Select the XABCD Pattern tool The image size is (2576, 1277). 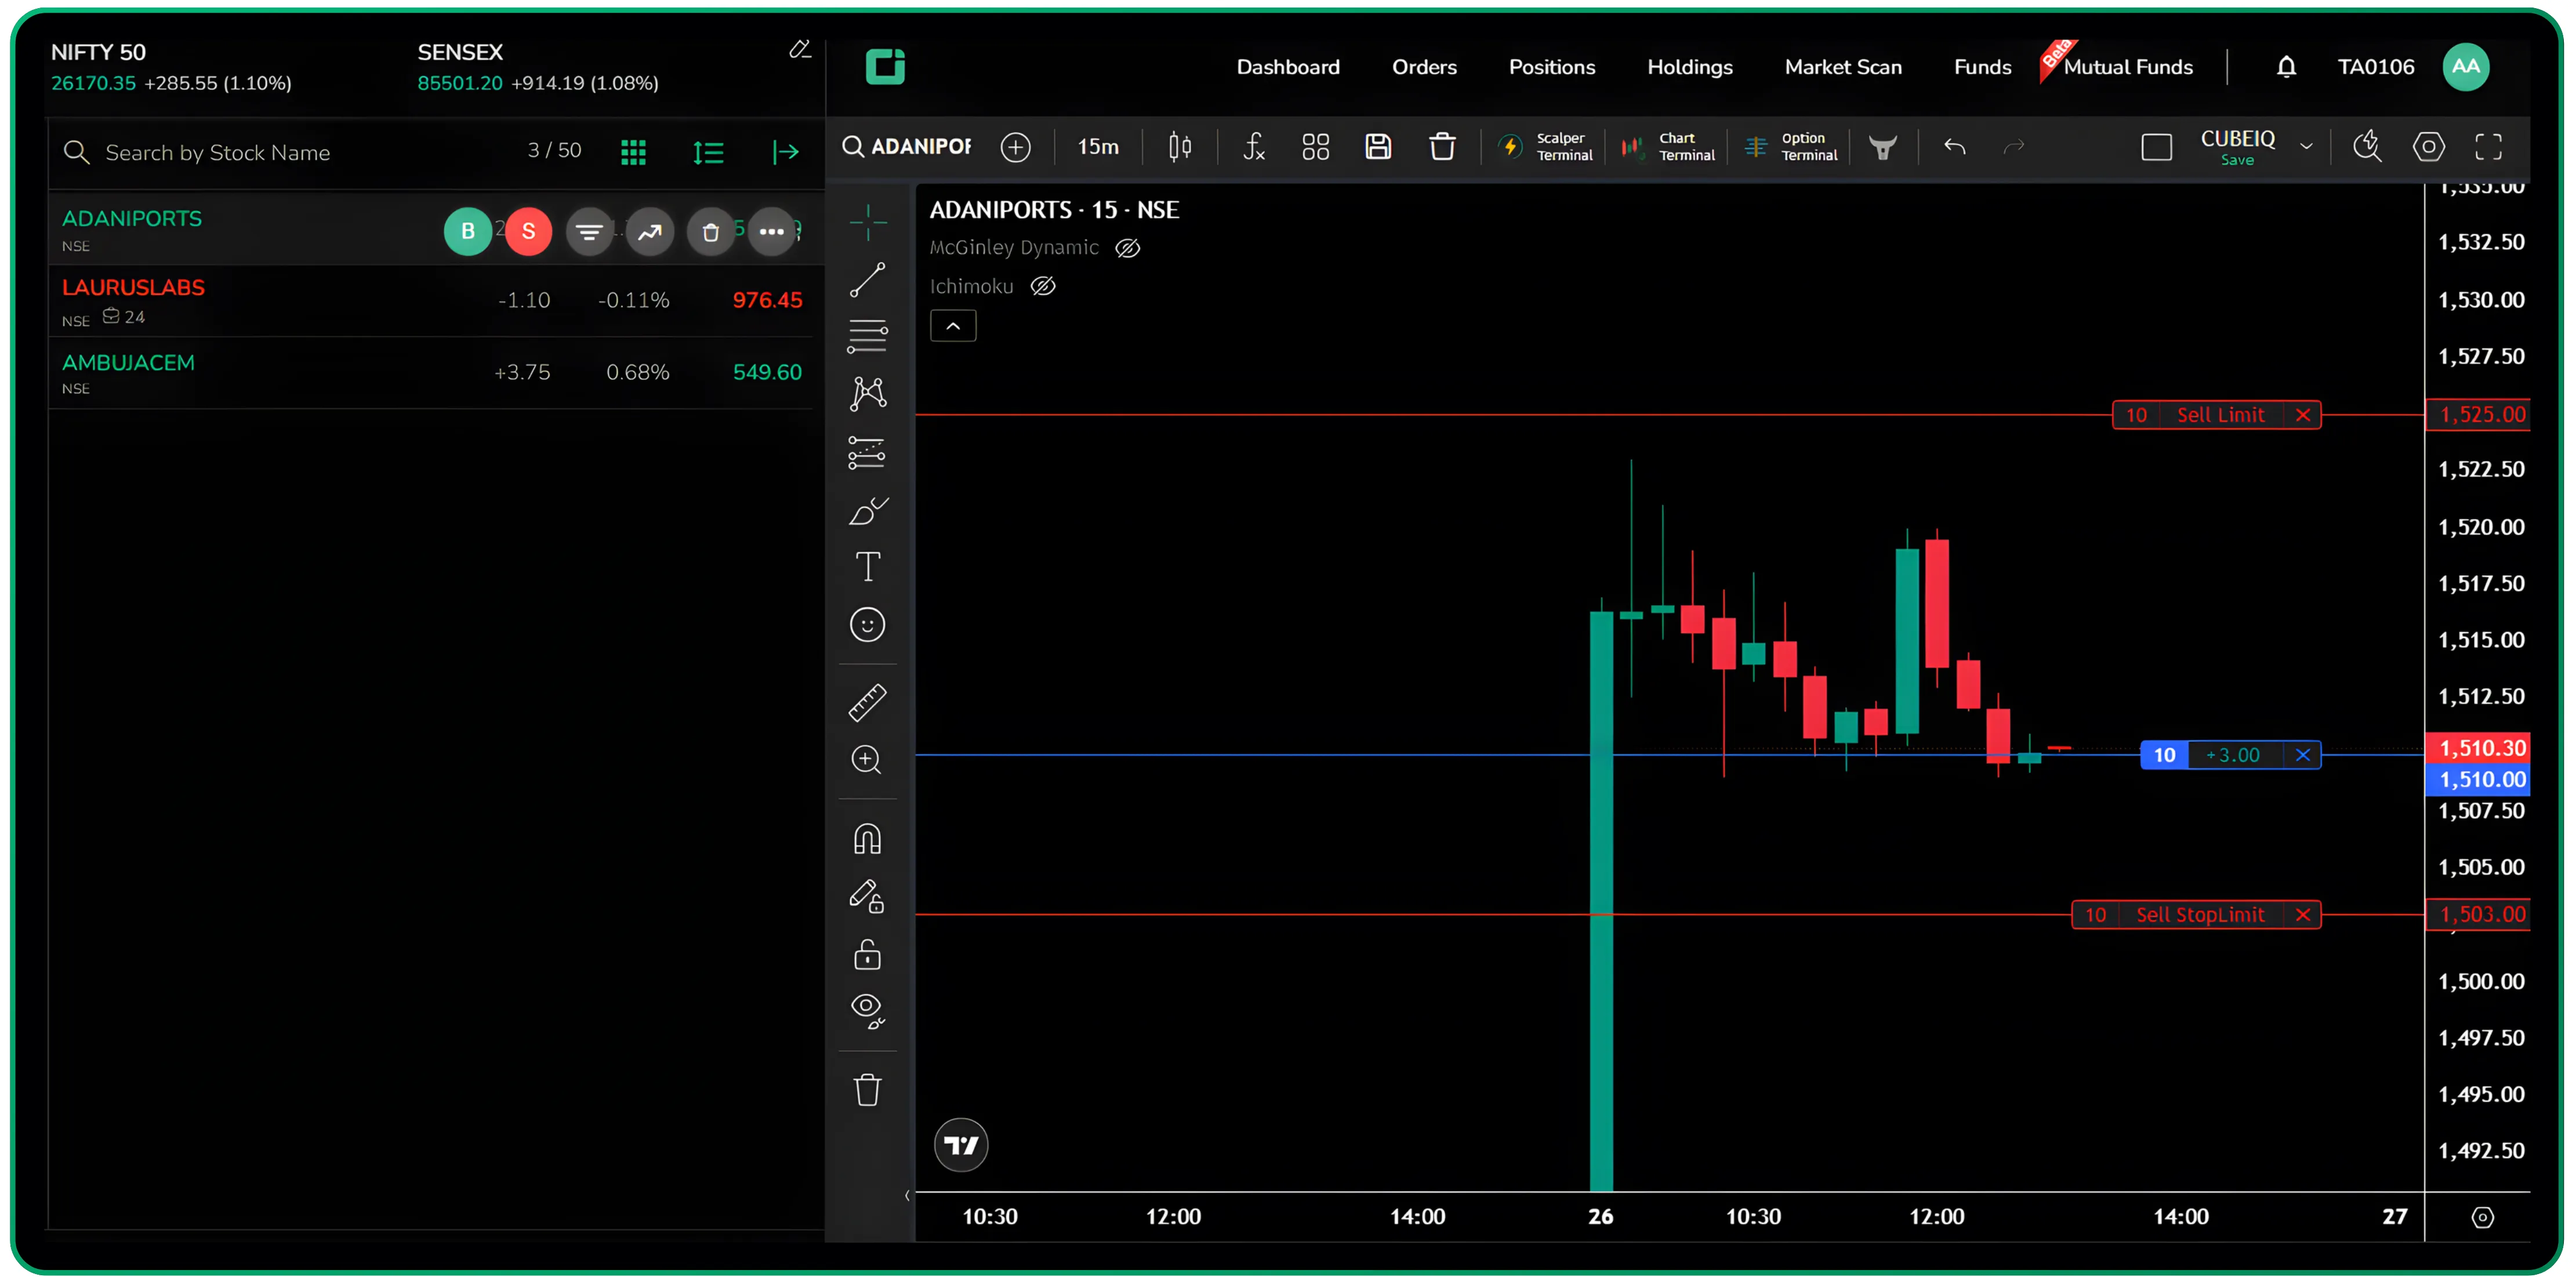(x=868, y=393)
